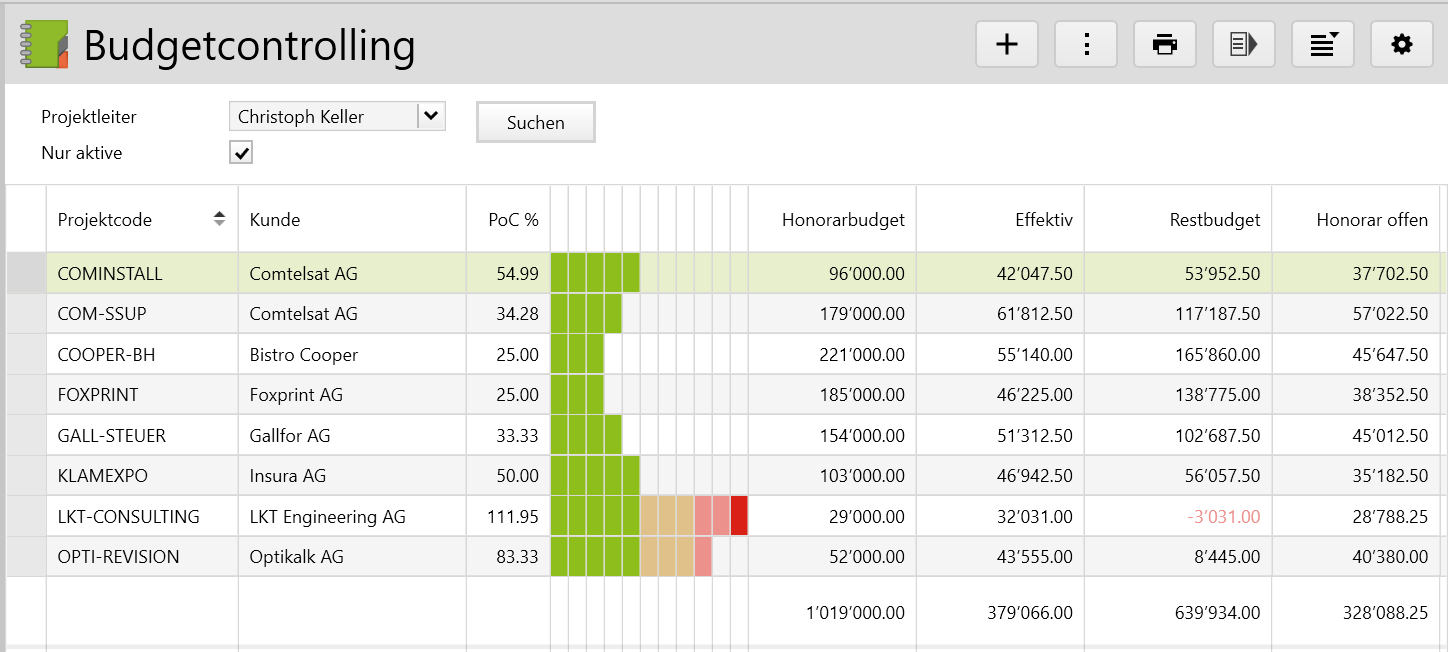The width and height of the screenshot is (1449, 652).
Task: Click the PoC % column header
Action: tap(512, 220)
